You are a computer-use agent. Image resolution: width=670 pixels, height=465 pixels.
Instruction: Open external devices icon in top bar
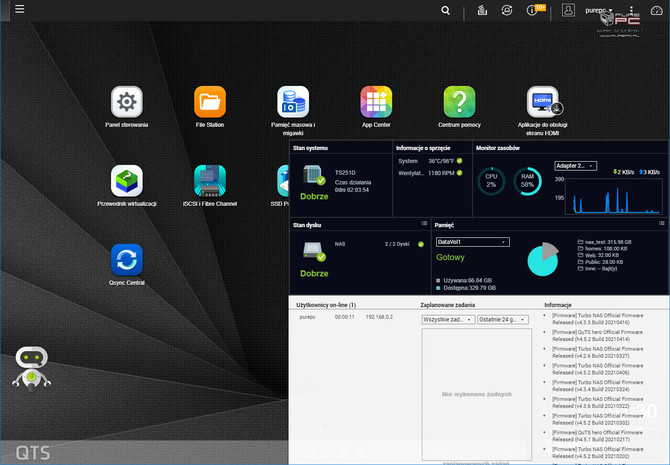[x=507, y=10]
